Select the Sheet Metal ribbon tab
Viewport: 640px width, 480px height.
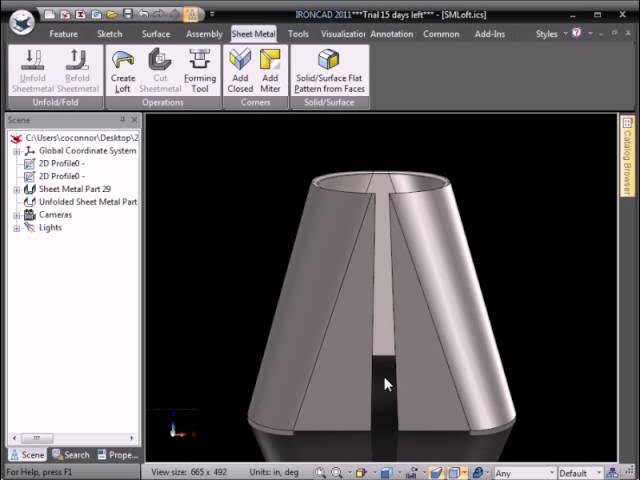253,34
